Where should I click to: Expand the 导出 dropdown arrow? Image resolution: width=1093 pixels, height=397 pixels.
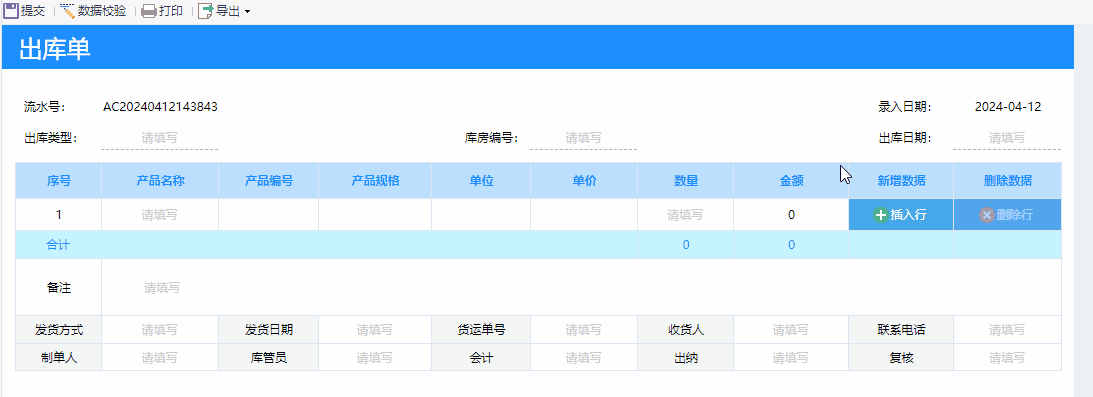pyautogui.click(x=247, y=12)
